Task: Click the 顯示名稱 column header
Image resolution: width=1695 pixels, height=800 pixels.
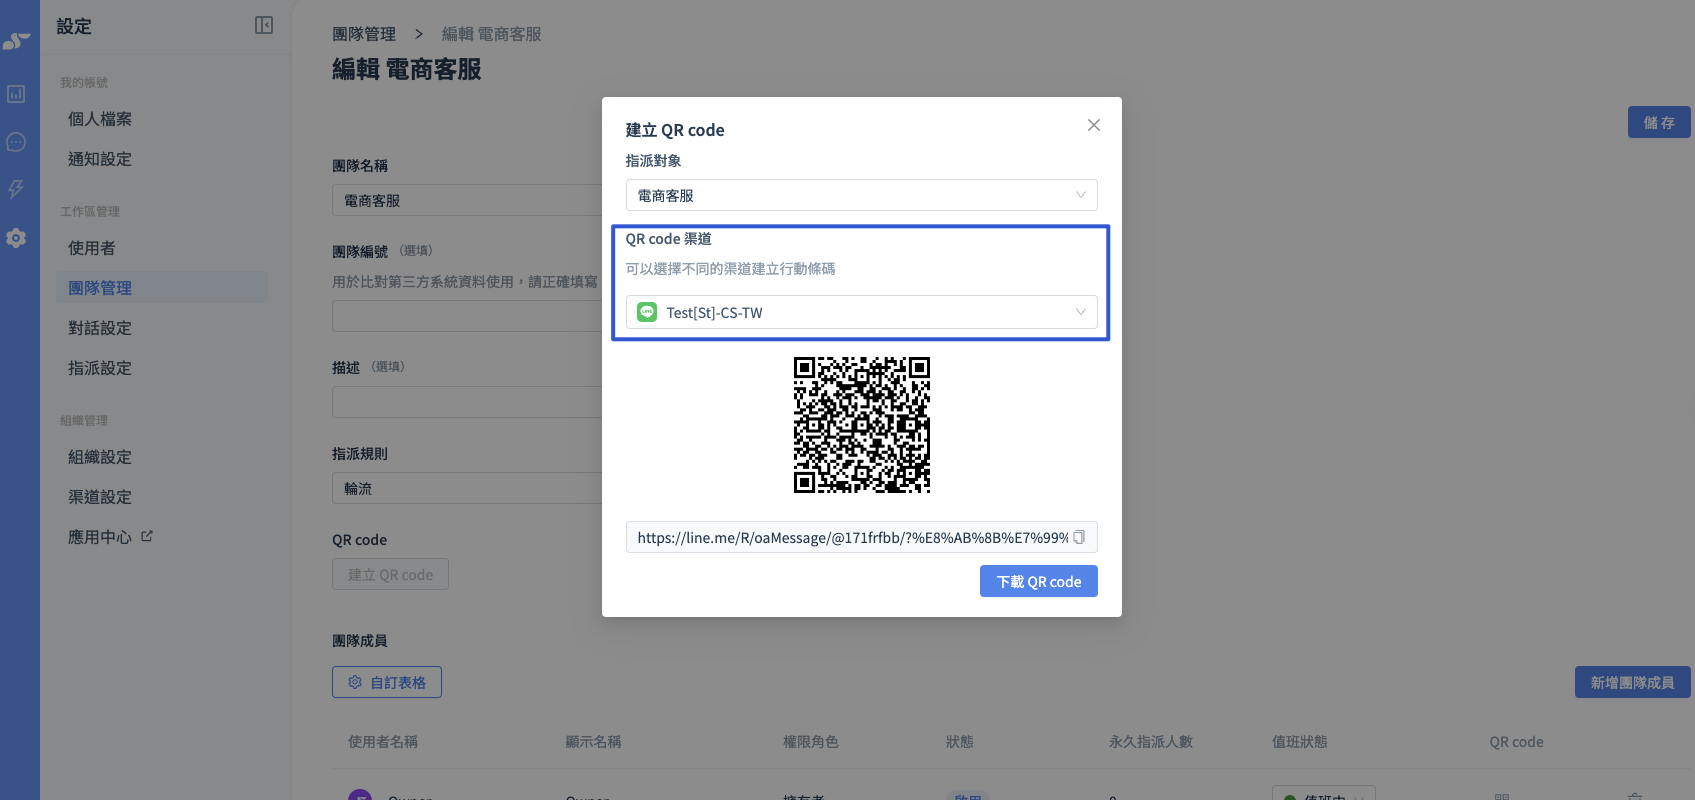Action: click(593, 742)
